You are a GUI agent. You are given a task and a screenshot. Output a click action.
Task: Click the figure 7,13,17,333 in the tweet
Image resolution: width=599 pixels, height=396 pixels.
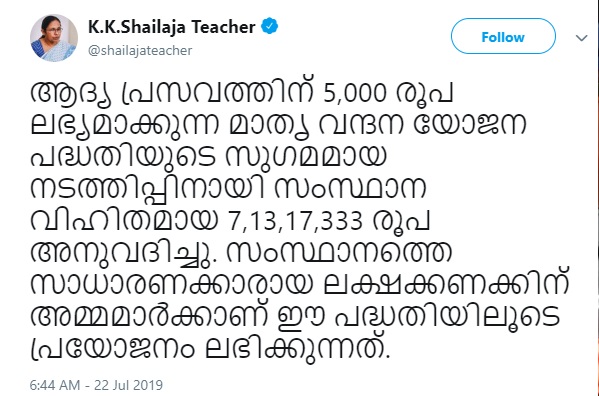click(295, 221)
